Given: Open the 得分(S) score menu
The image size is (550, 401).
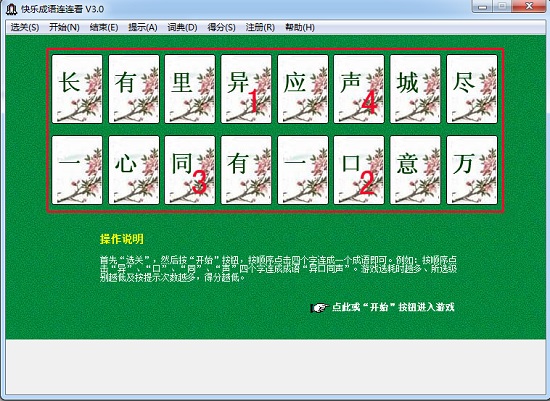Looking at the screenshot, I should click(x=221, y=27).
